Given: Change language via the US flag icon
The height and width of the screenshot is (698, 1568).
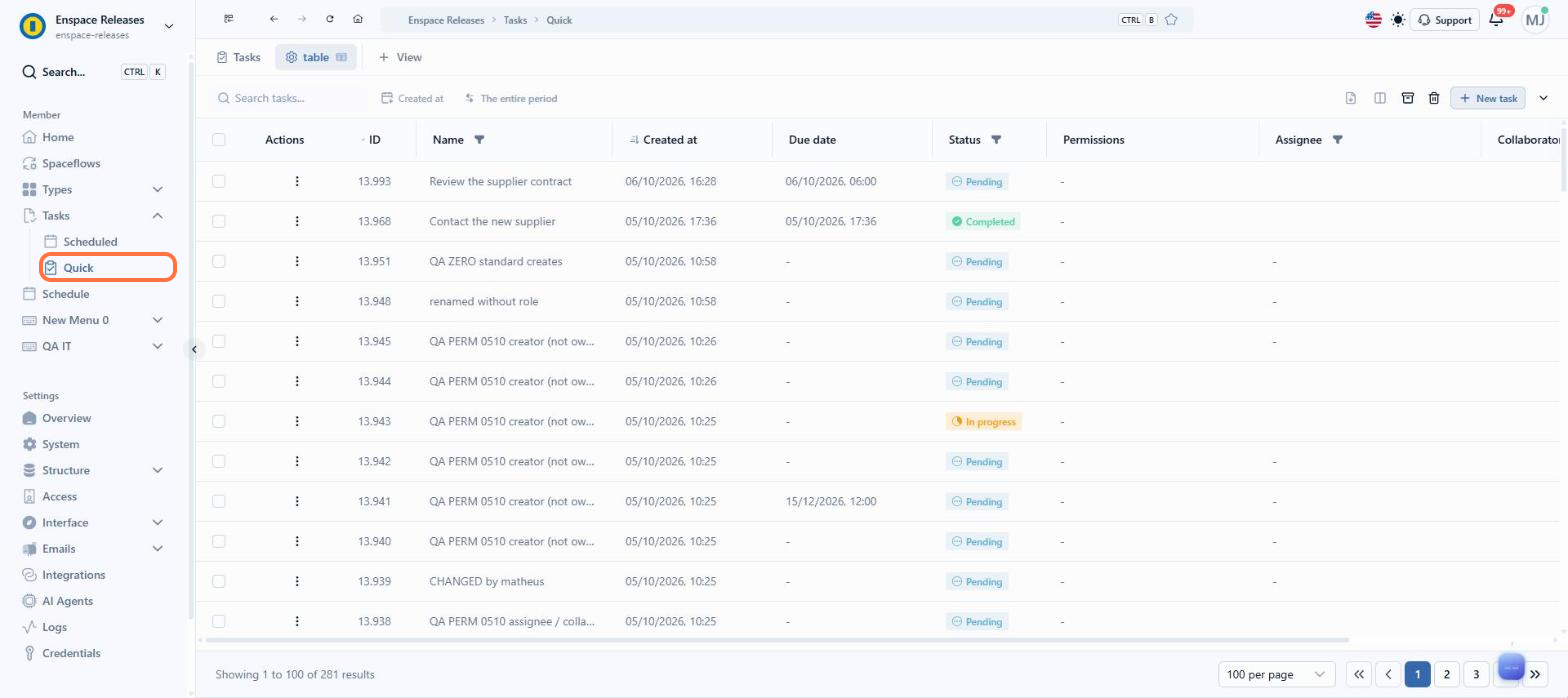Looking at the screenshot, I should click(1373, 20).
